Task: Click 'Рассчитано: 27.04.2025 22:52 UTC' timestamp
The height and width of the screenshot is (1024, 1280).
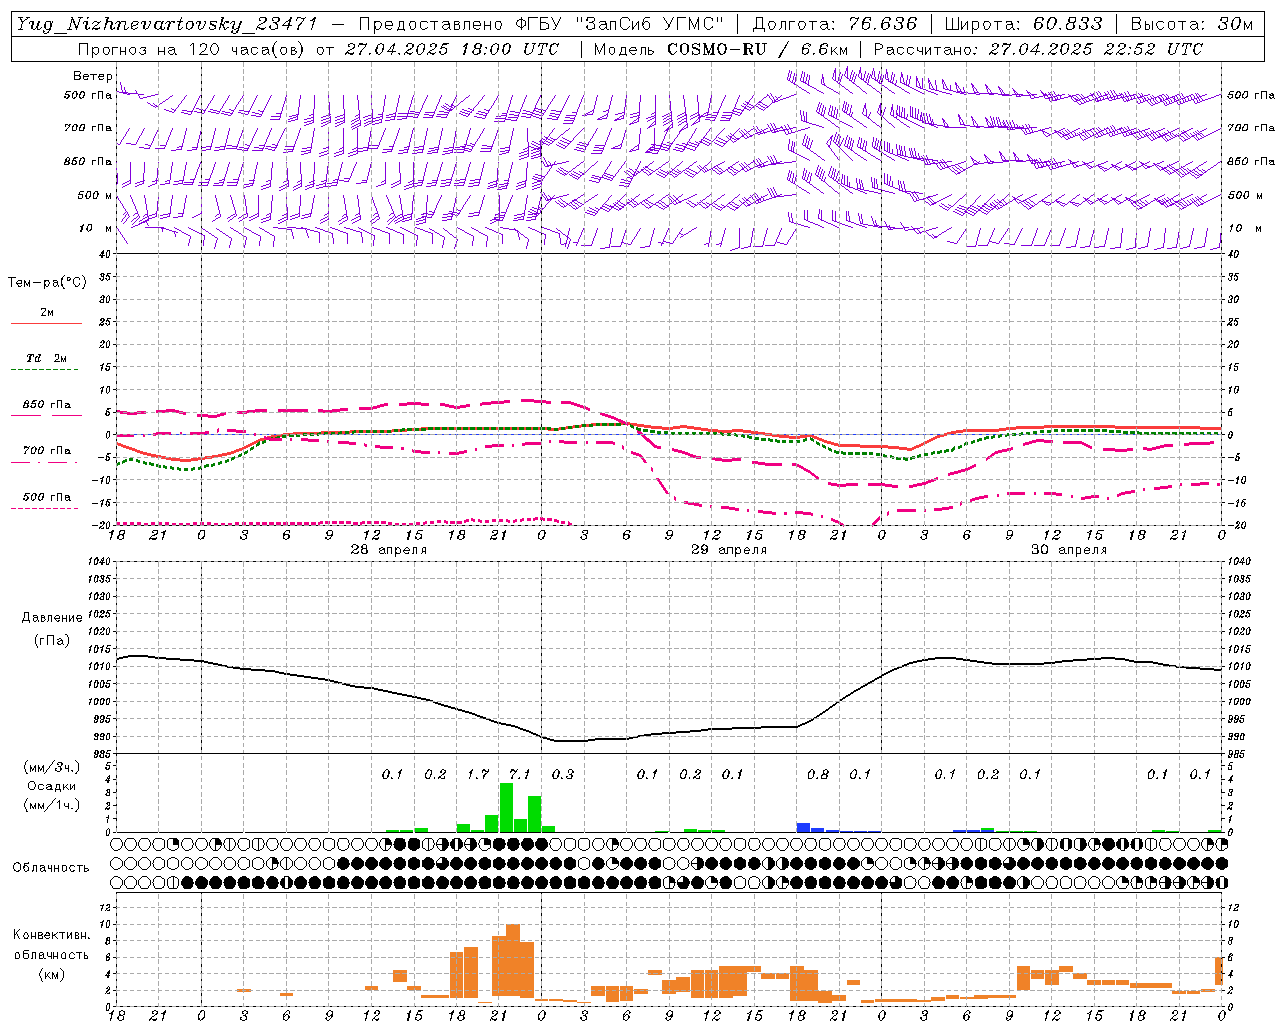Action: pyautogui.click(x=1038, y=49)
